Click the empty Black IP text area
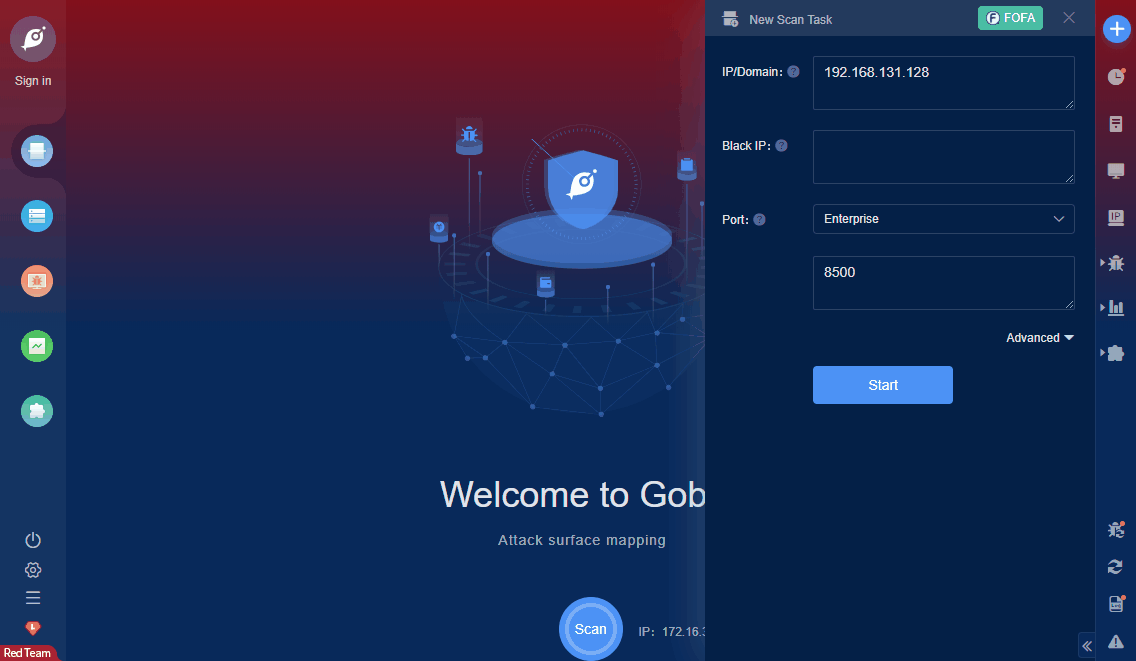1136x661 pixels. coord(943,157)
